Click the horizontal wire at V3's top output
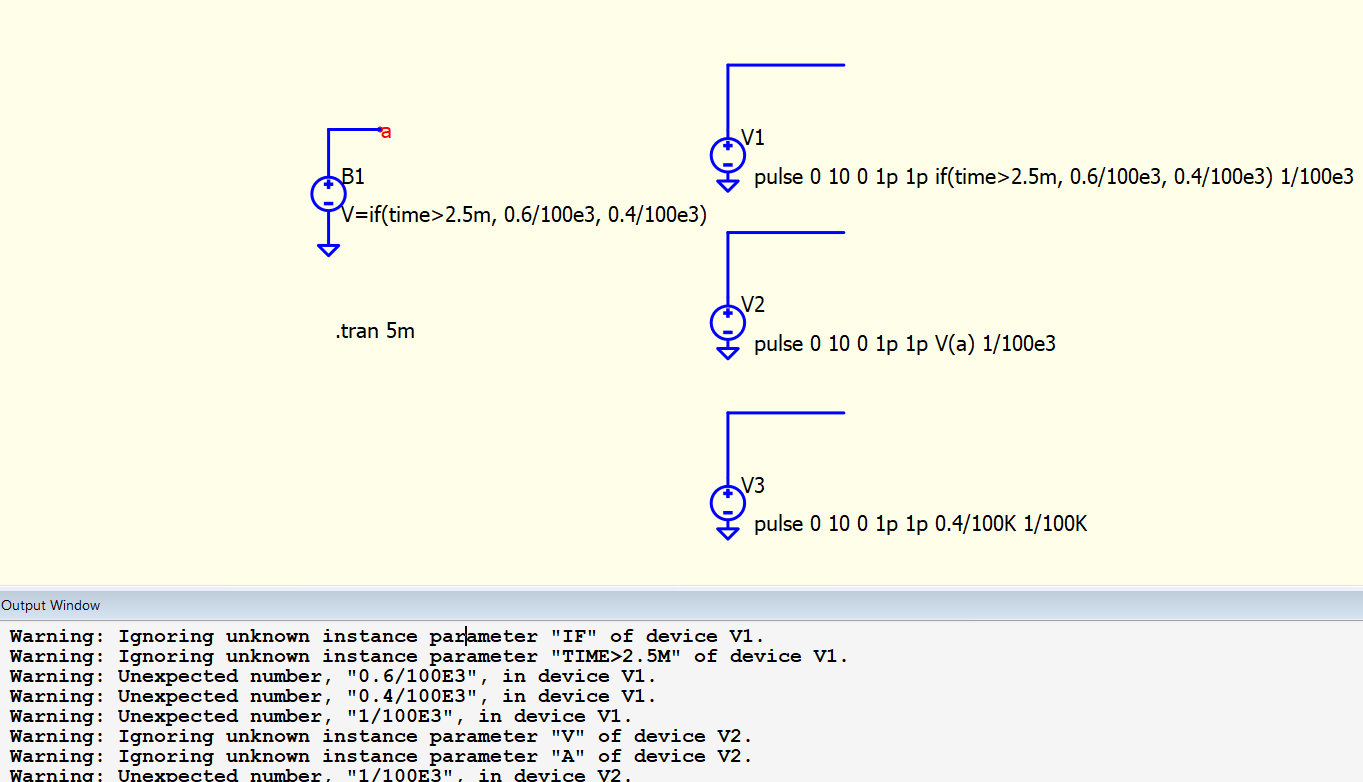Image resolution: width=1363 pixels, height=782 pixels. pyautogui.click(x=786, y=412)
